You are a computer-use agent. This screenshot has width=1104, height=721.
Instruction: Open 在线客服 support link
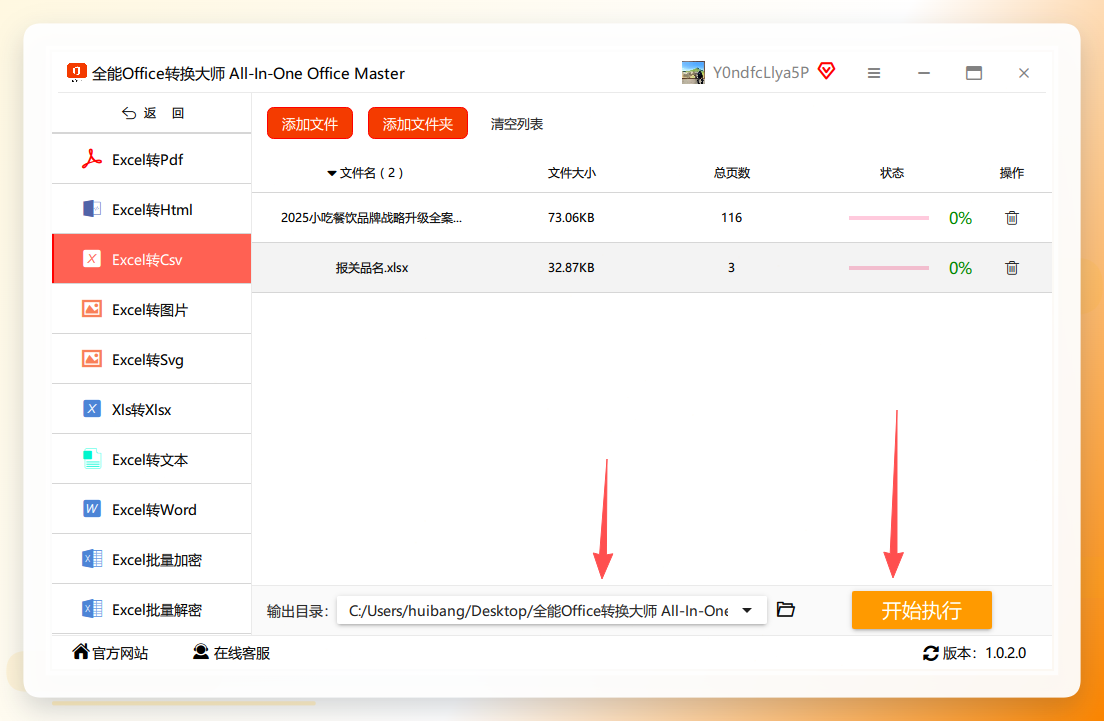click(232, 653)
